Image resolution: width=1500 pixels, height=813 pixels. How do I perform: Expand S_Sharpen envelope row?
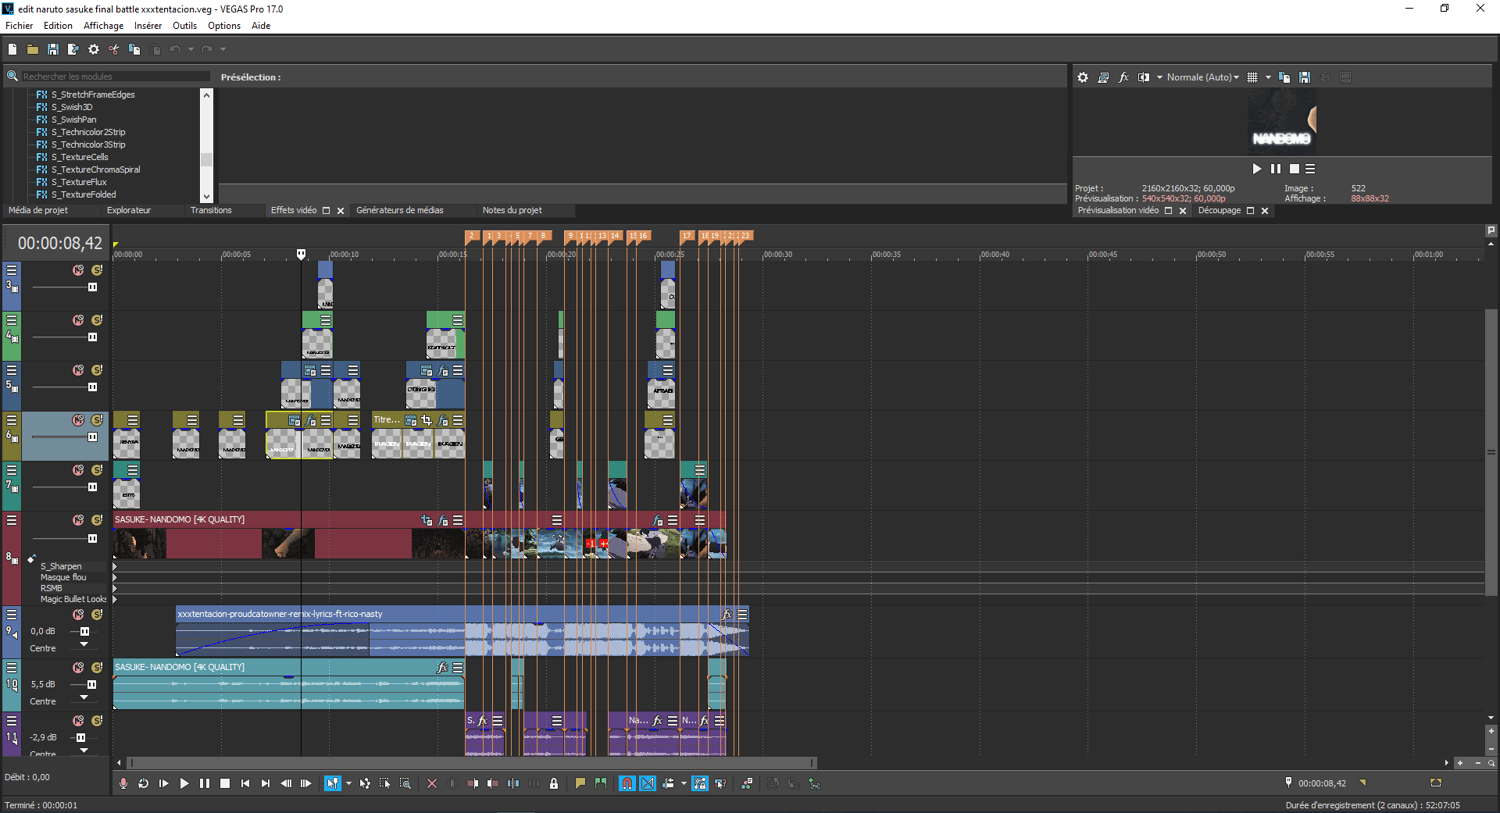(114, 566)
